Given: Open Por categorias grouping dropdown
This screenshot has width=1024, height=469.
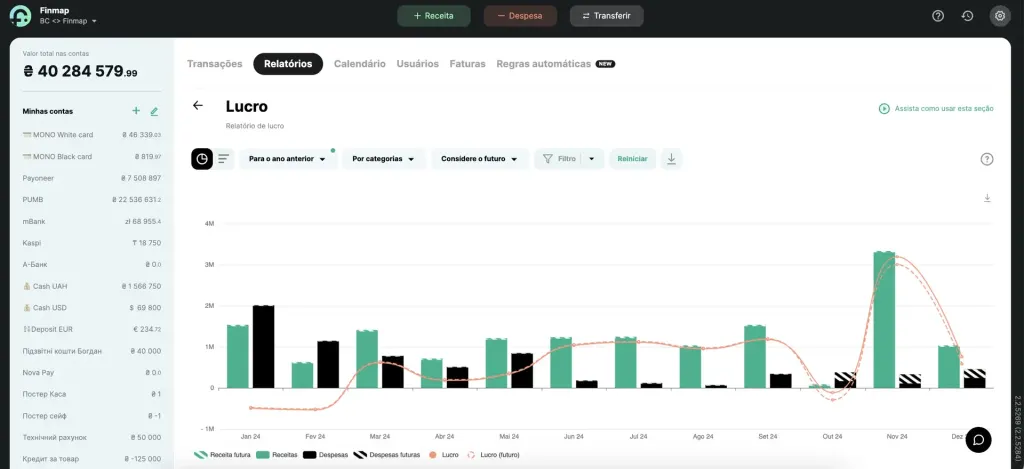Looking at the screenshot, I should tap(383, 159).
